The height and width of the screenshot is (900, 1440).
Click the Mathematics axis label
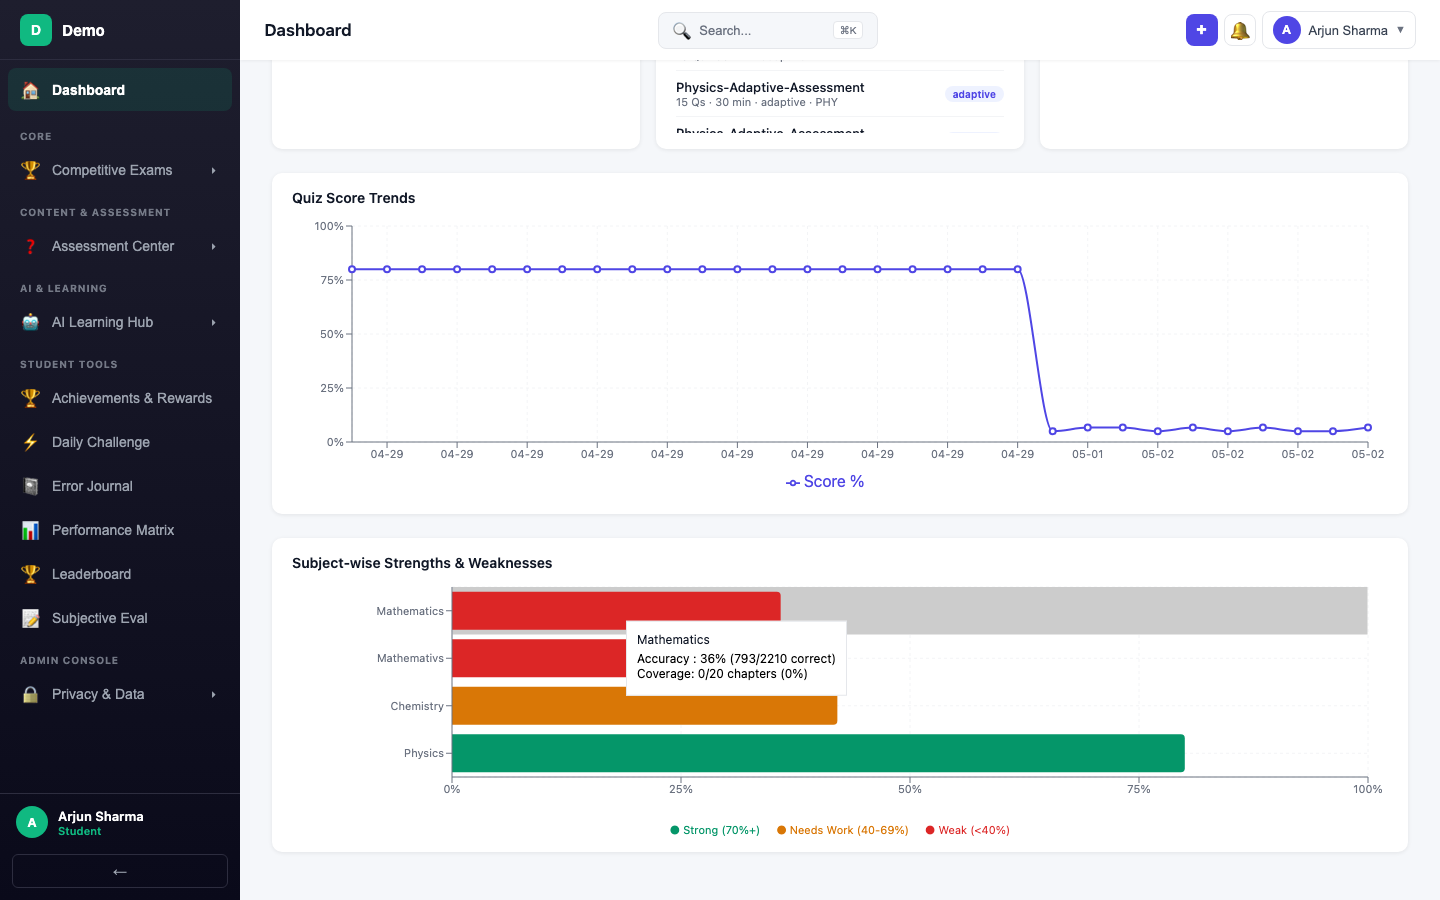[410, 611]
